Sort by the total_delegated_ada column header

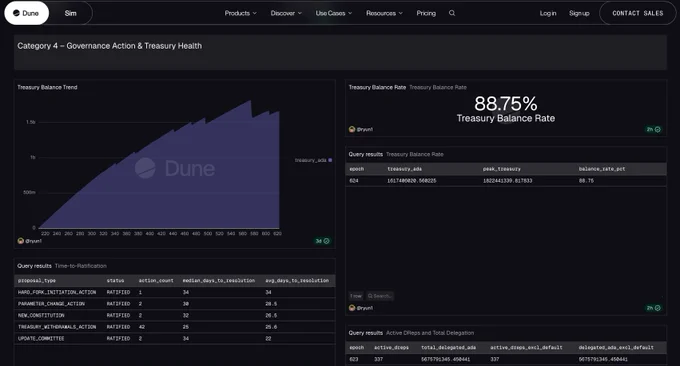(448, 347)
